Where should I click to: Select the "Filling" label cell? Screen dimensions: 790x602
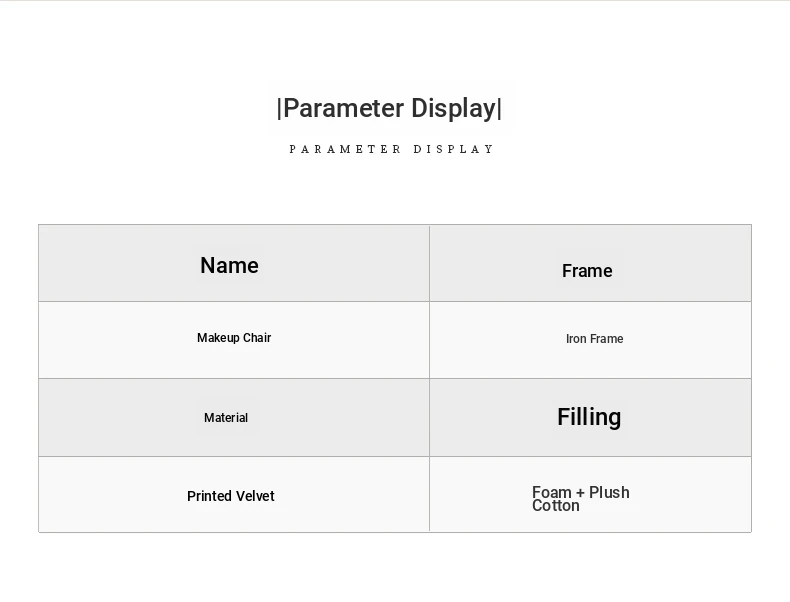(589, 417)
